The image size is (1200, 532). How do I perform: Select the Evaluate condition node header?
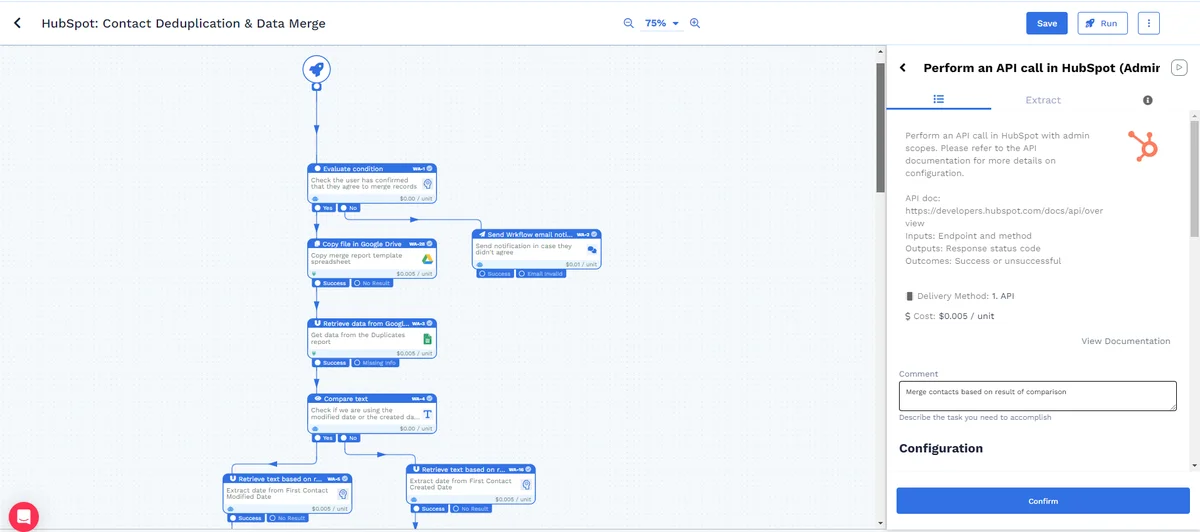tap(372, 168)
